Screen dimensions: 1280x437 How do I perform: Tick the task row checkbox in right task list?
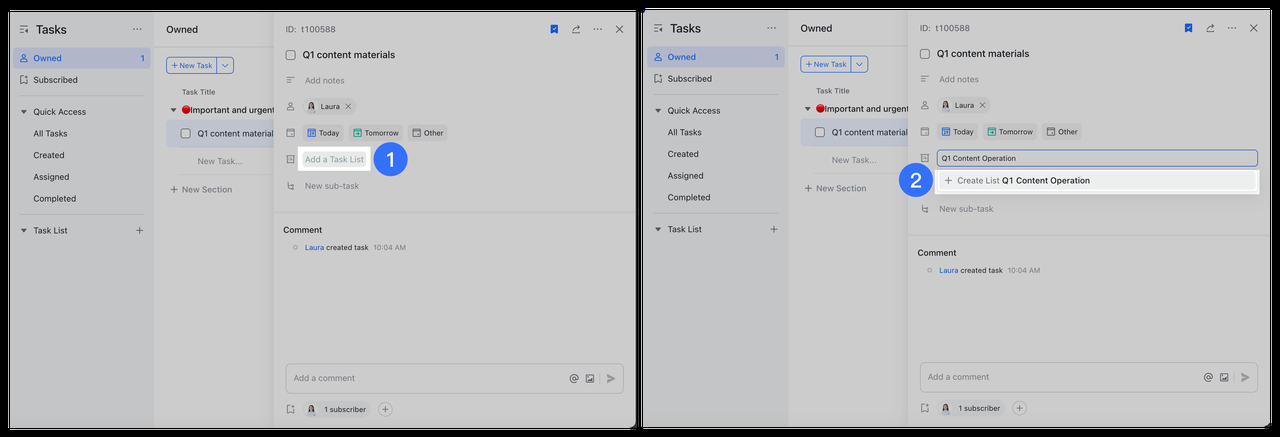point(820,132)
